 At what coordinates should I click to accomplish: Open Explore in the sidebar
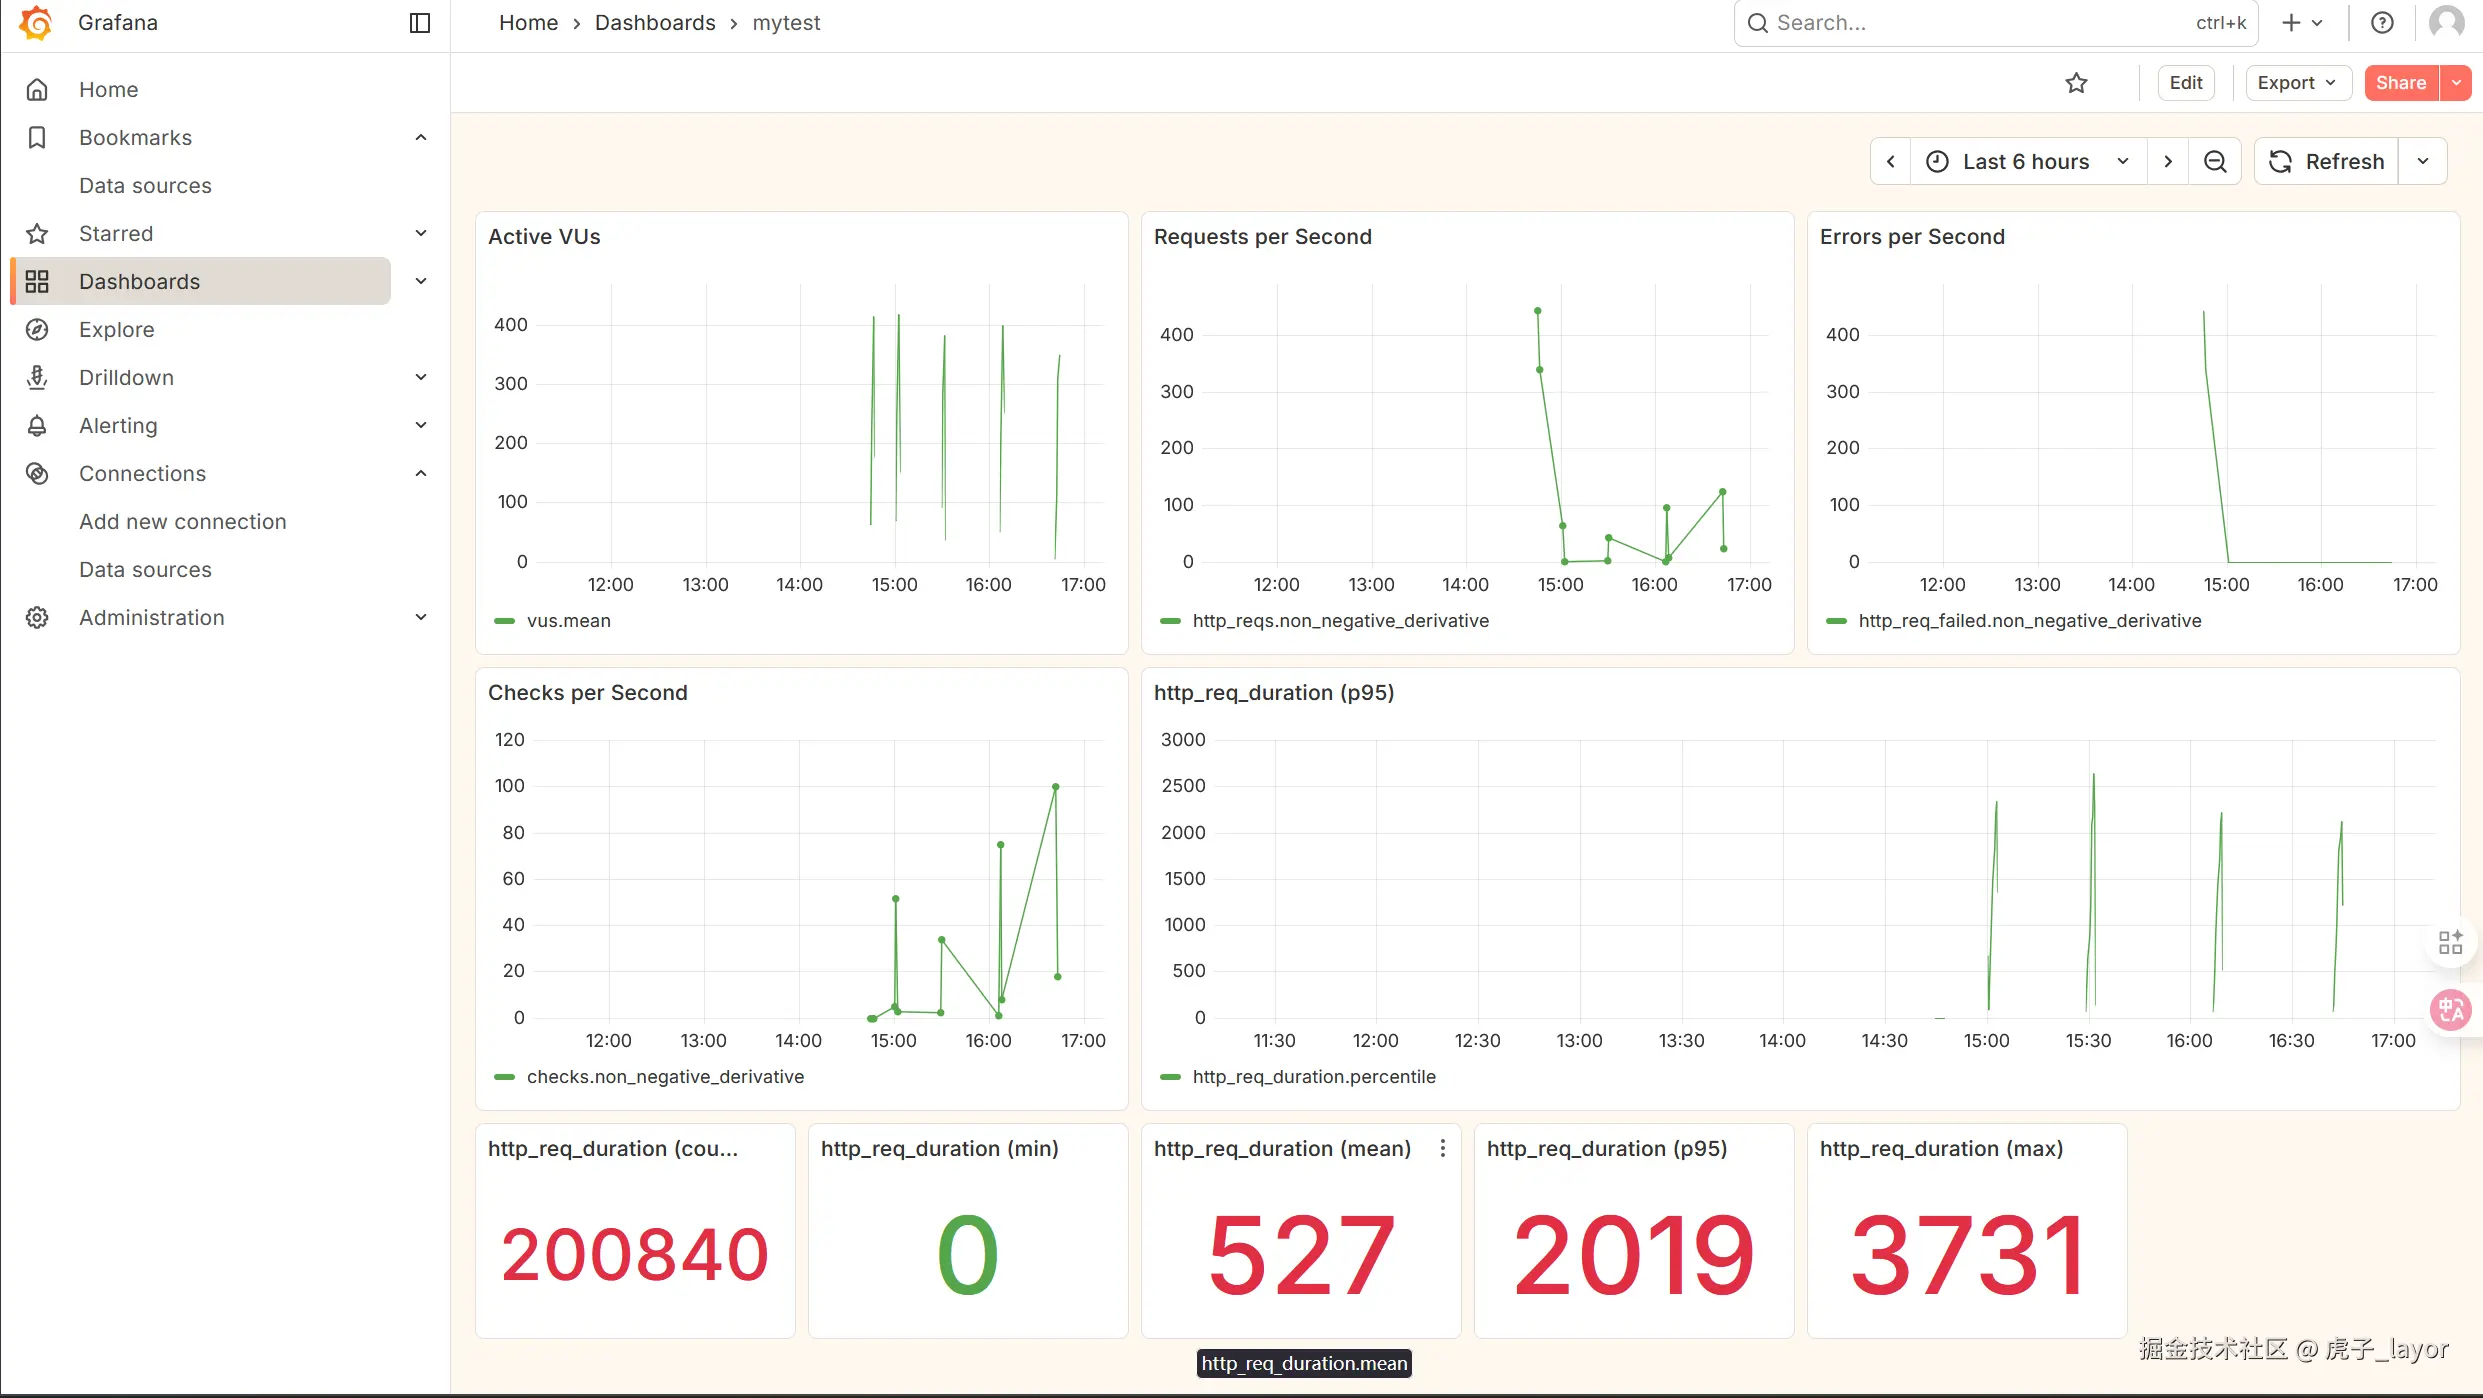point(116,330)
